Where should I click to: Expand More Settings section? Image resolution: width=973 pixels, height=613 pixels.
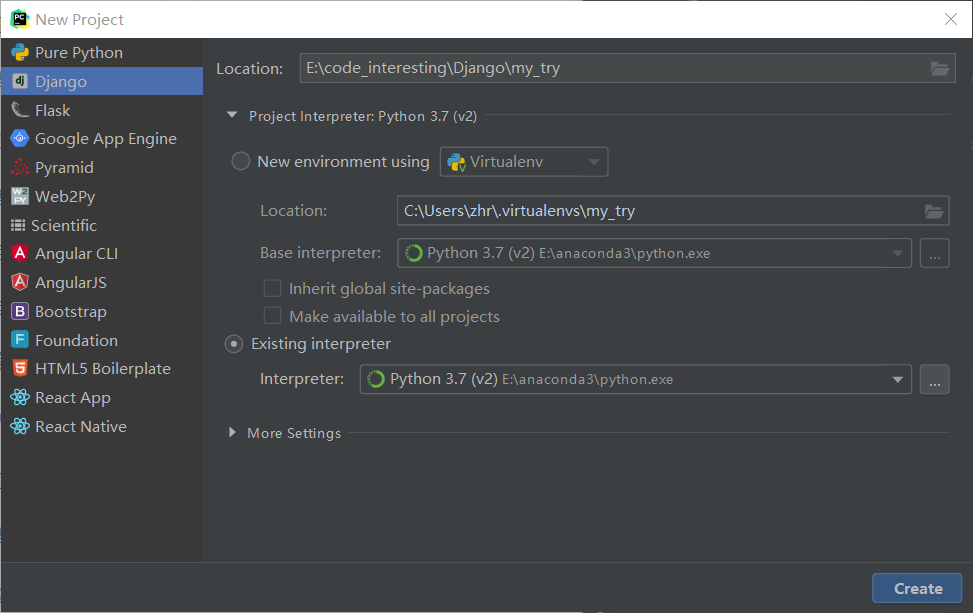point(232,432)
